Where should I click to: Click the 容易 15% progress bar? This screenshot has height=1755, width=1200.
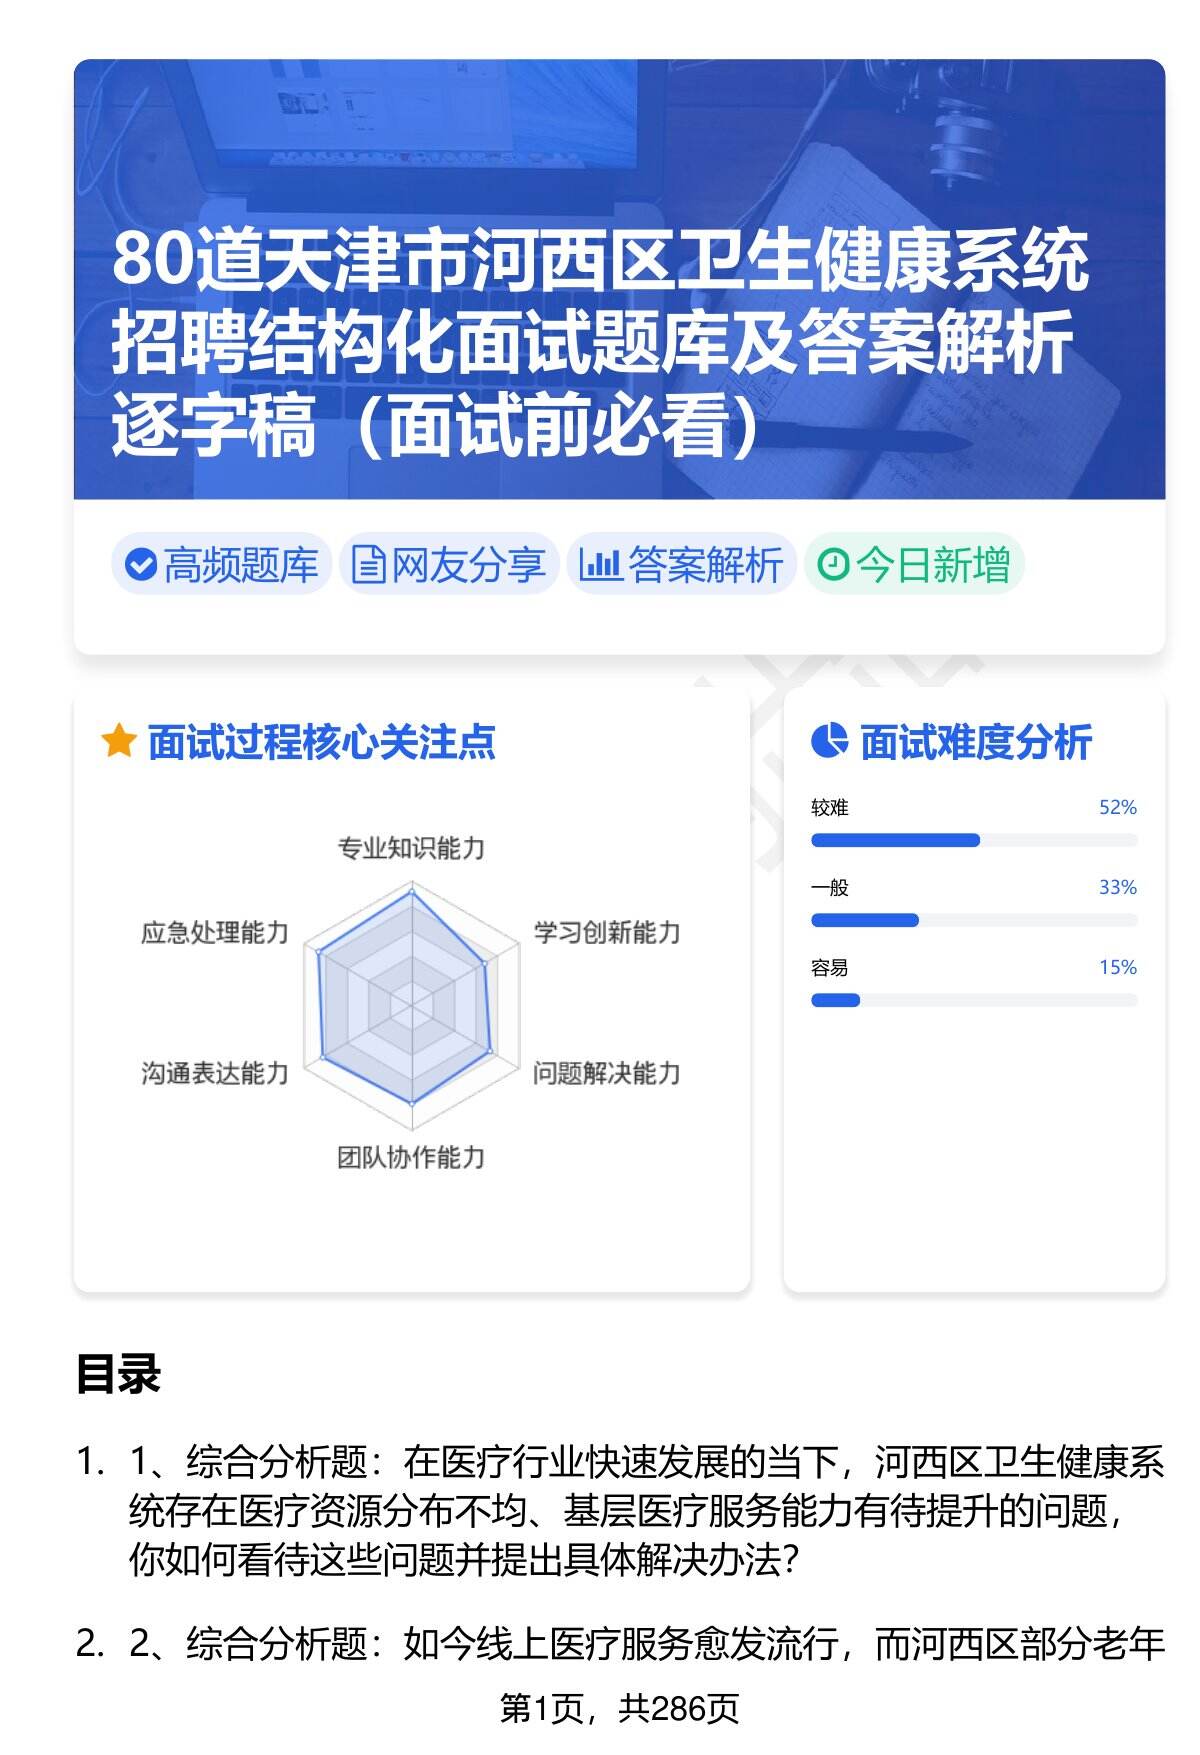(x=973, y=1000)
